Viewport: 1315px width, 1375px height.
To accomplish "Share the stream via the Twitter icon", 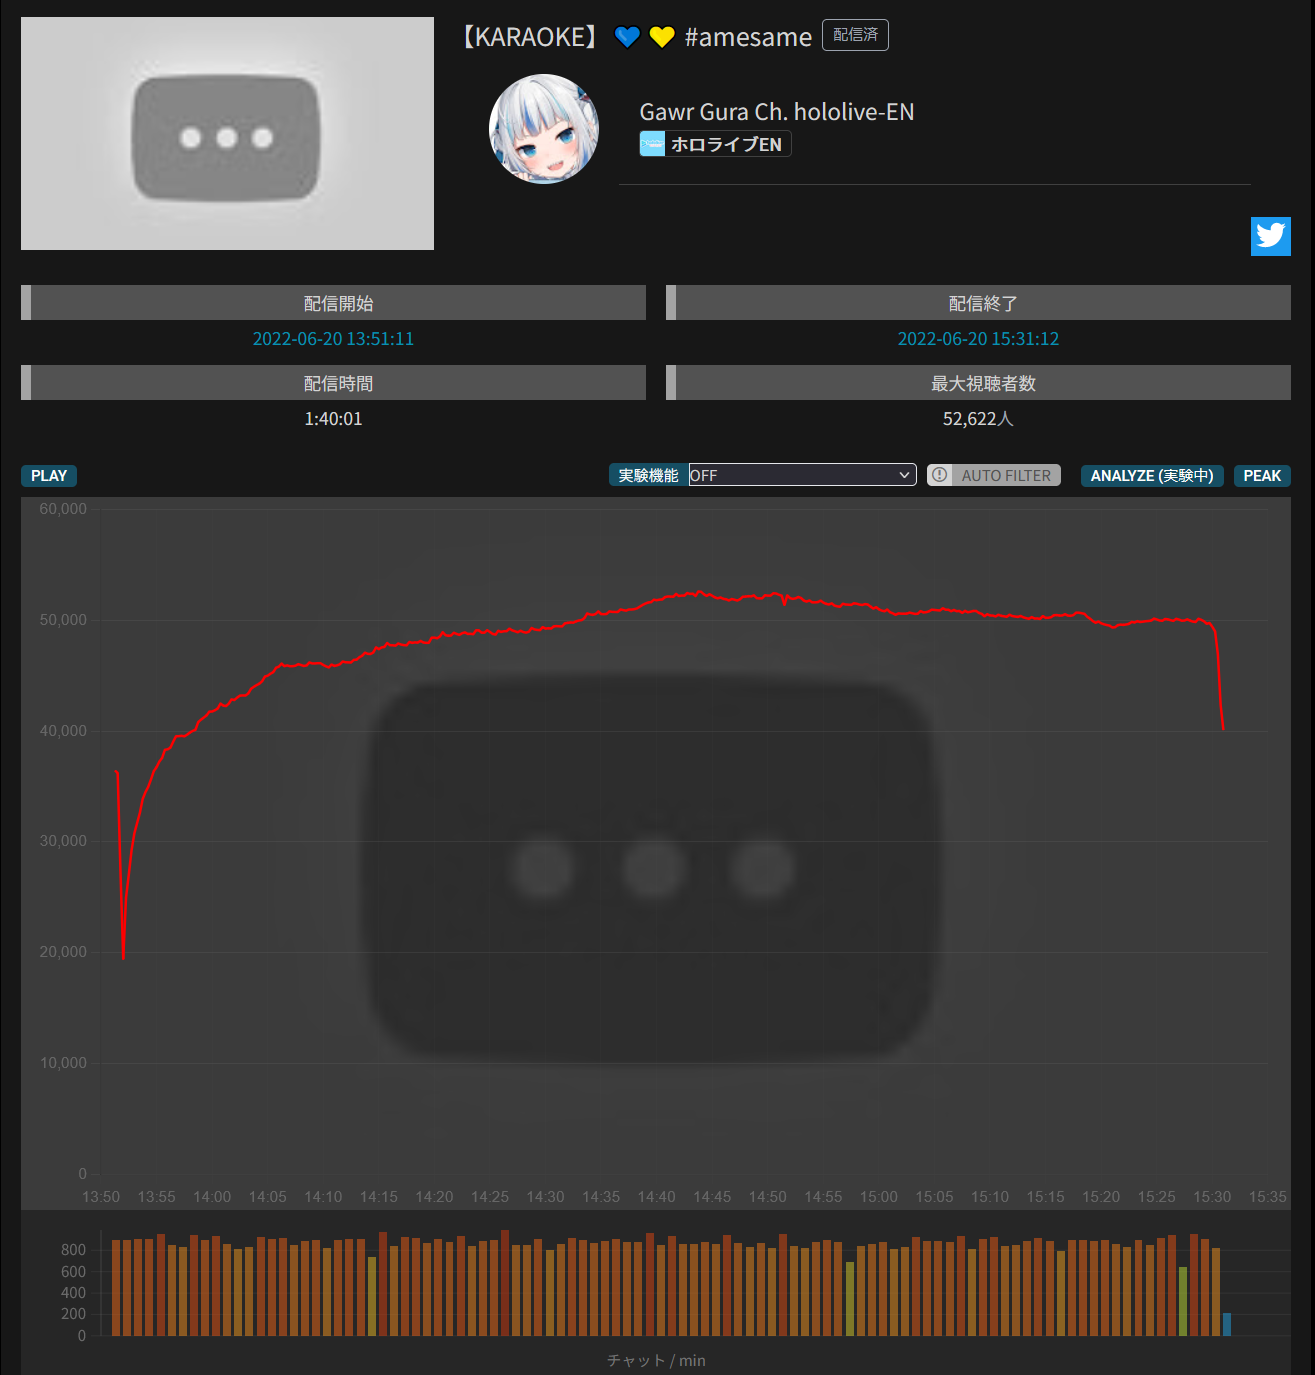I will (1270, 236).
